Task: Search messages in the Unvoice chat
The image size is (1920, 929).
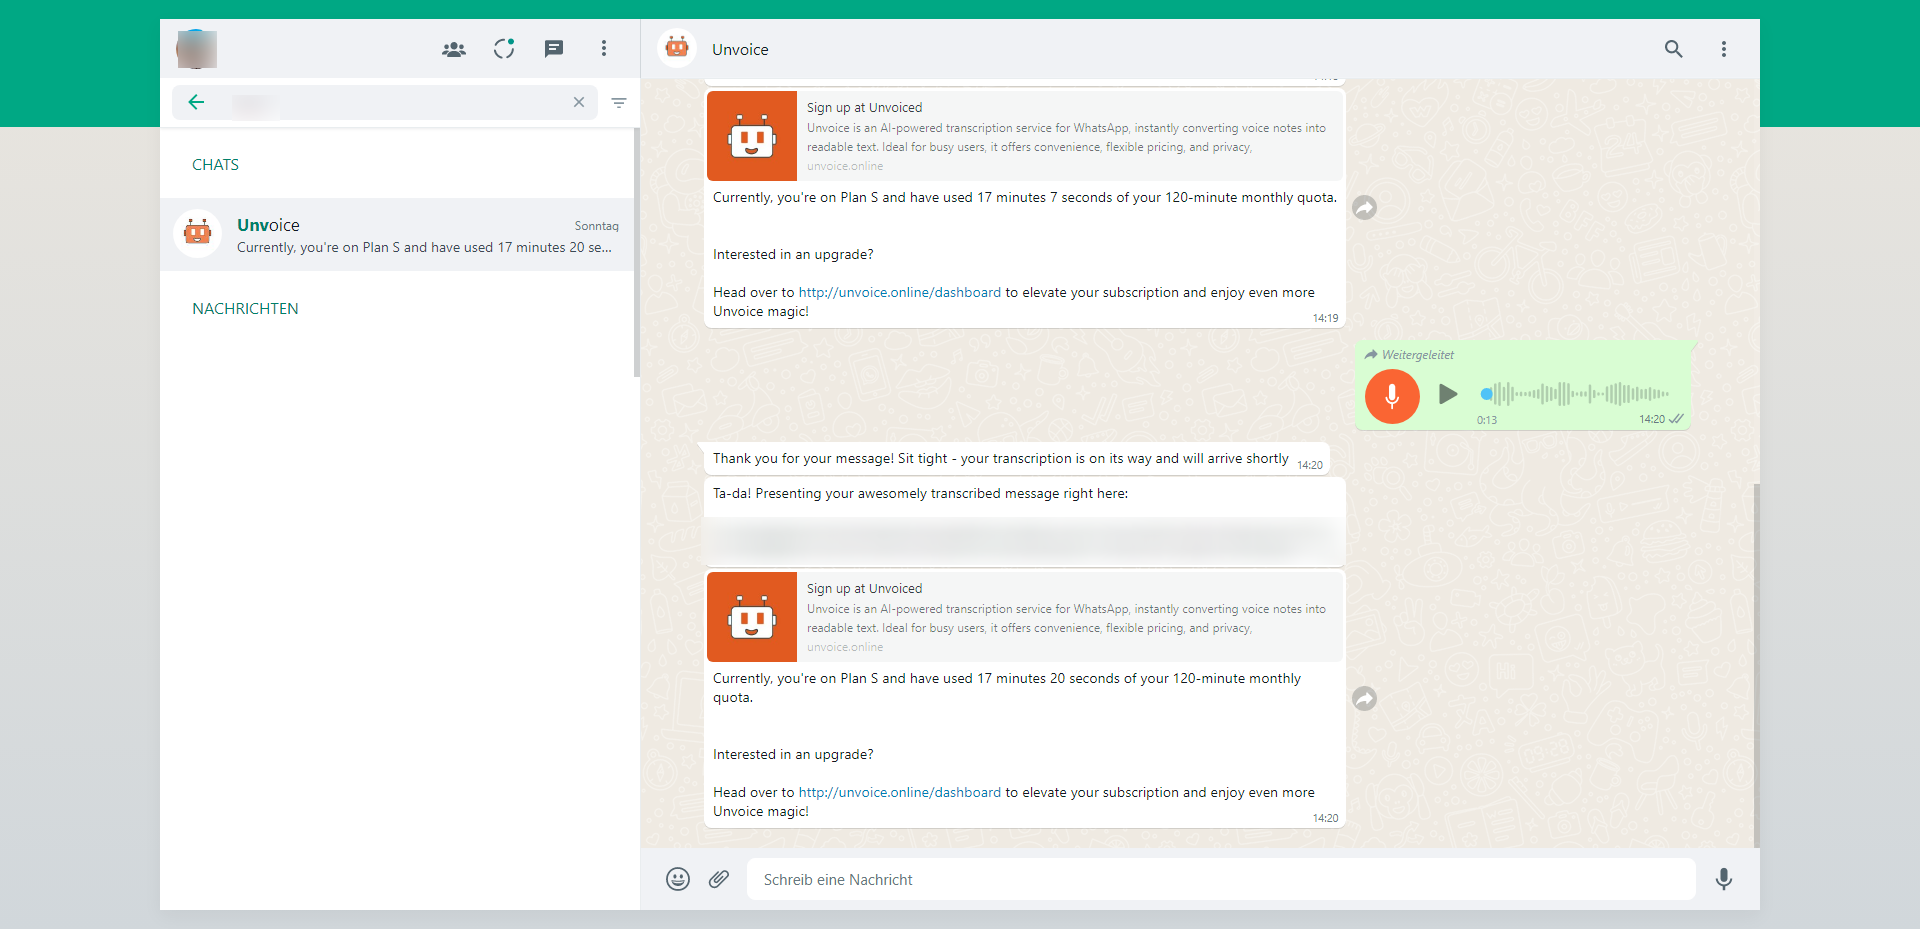Action: (1674, 49)
